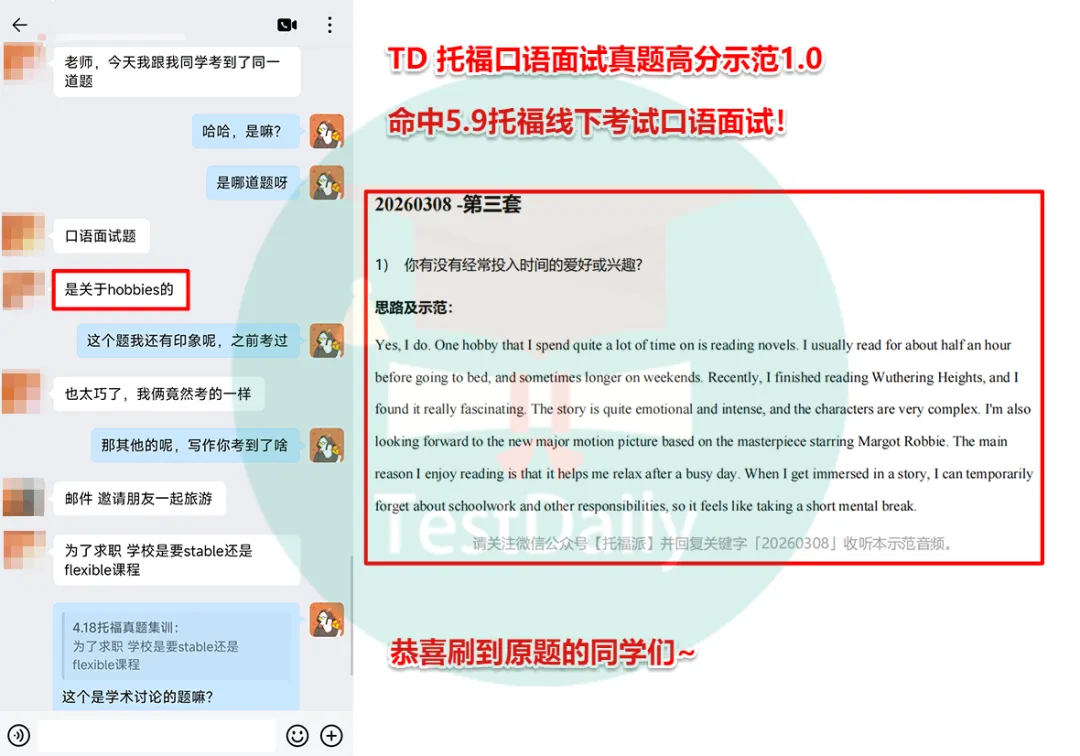
Task: Select message 那其他的呢，写作你考到了啥
Action: point(195,445)
